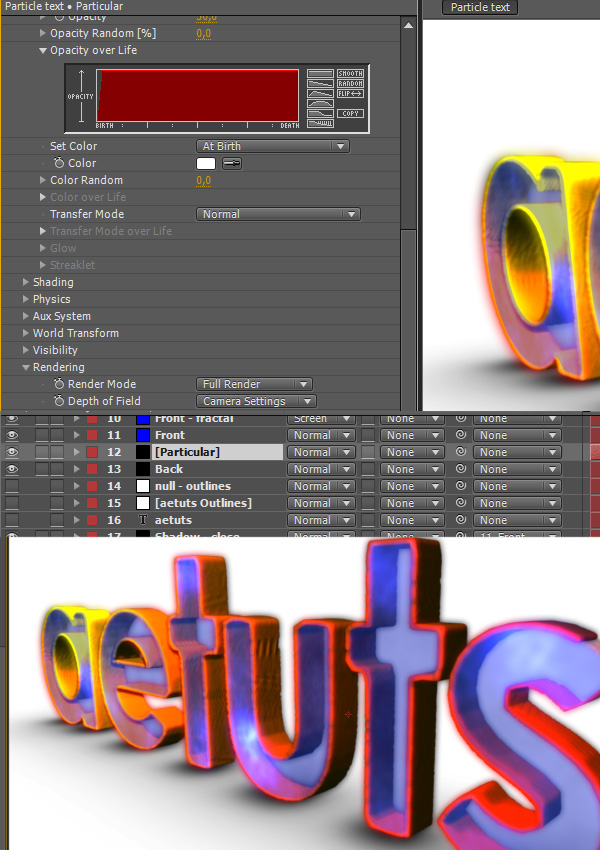This screenshot has width=600, height=850.
Task: Click the parent pick whip for Back layer
Action: point(461,469)
